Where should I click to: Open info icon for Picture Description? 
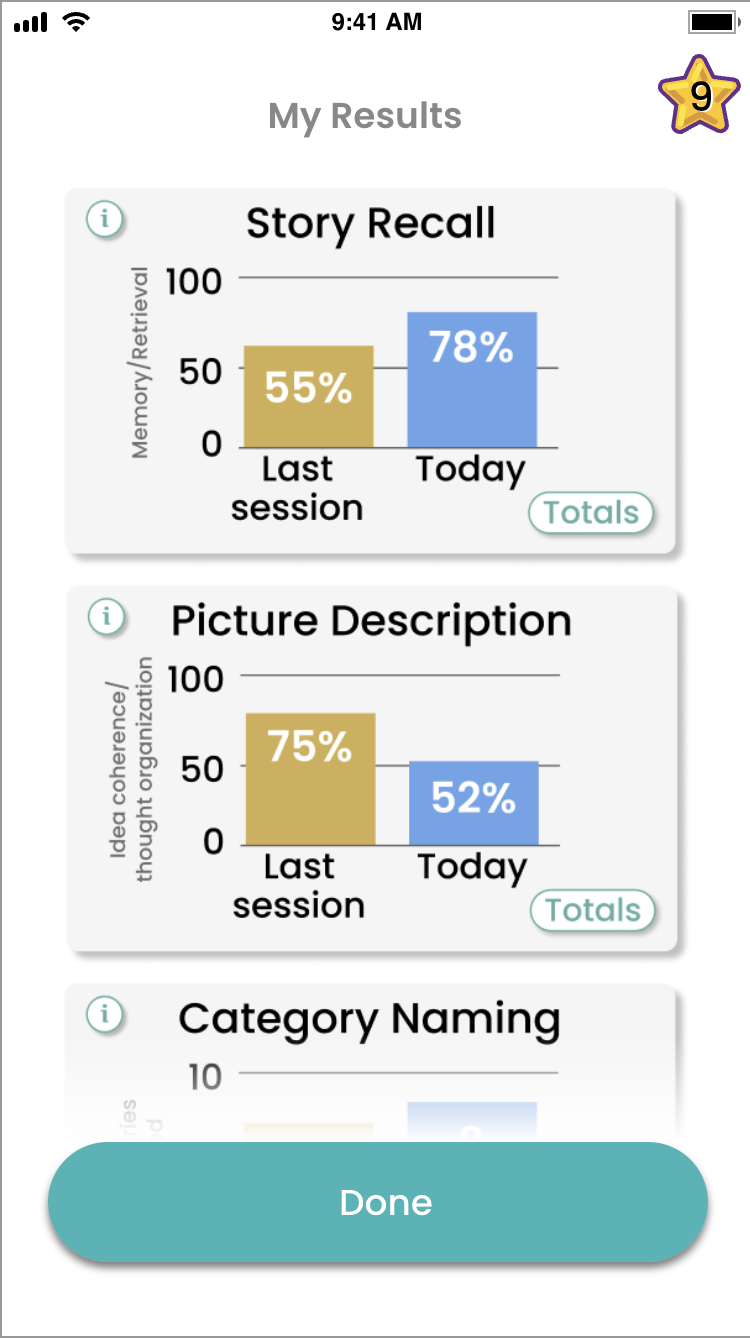[x=105, y=616]
